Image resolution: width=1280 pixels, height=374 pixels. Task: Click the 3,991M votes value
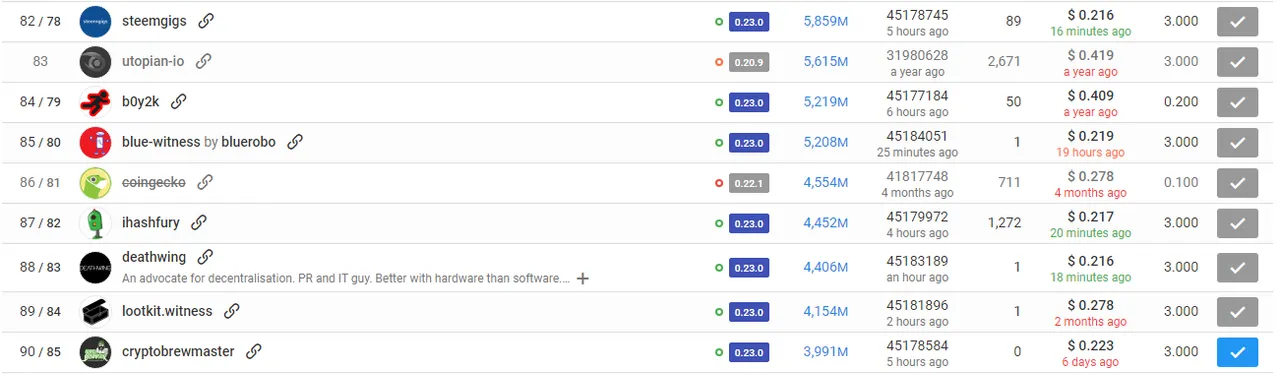coord(826,351)
